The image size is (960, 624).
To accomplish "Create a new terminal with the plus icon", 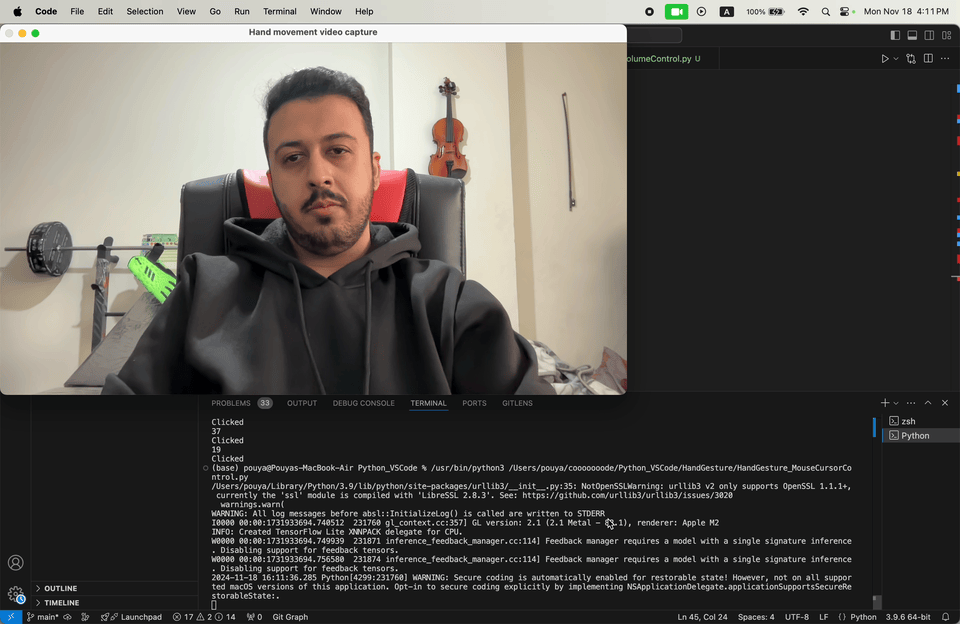I will [885, 403].
